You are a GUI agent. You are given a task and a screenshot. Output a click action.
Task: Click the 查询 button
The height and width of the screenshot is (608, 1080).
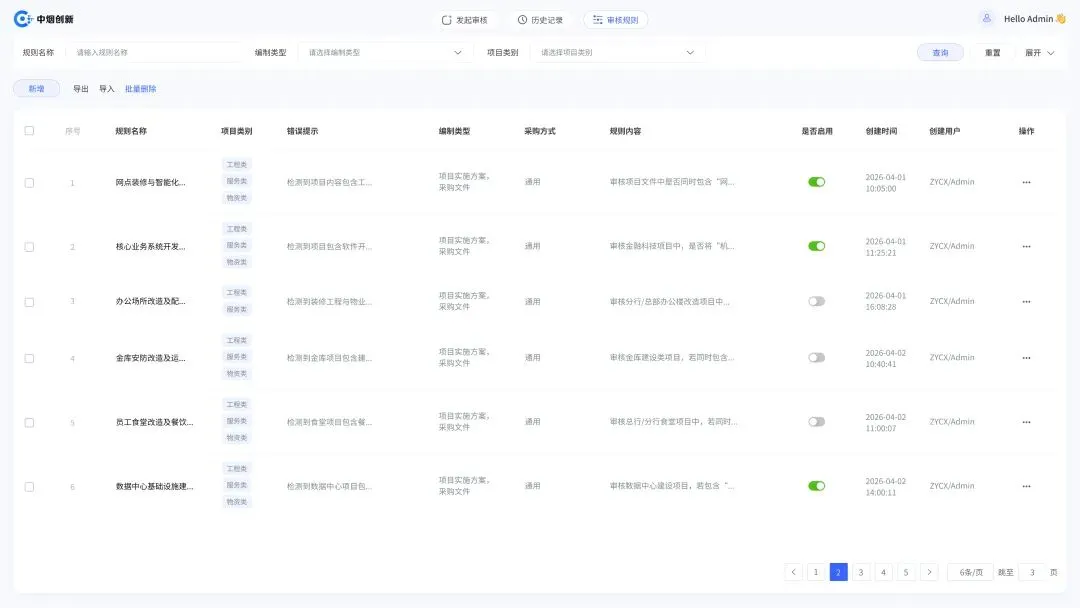click(x=940, y=52)
